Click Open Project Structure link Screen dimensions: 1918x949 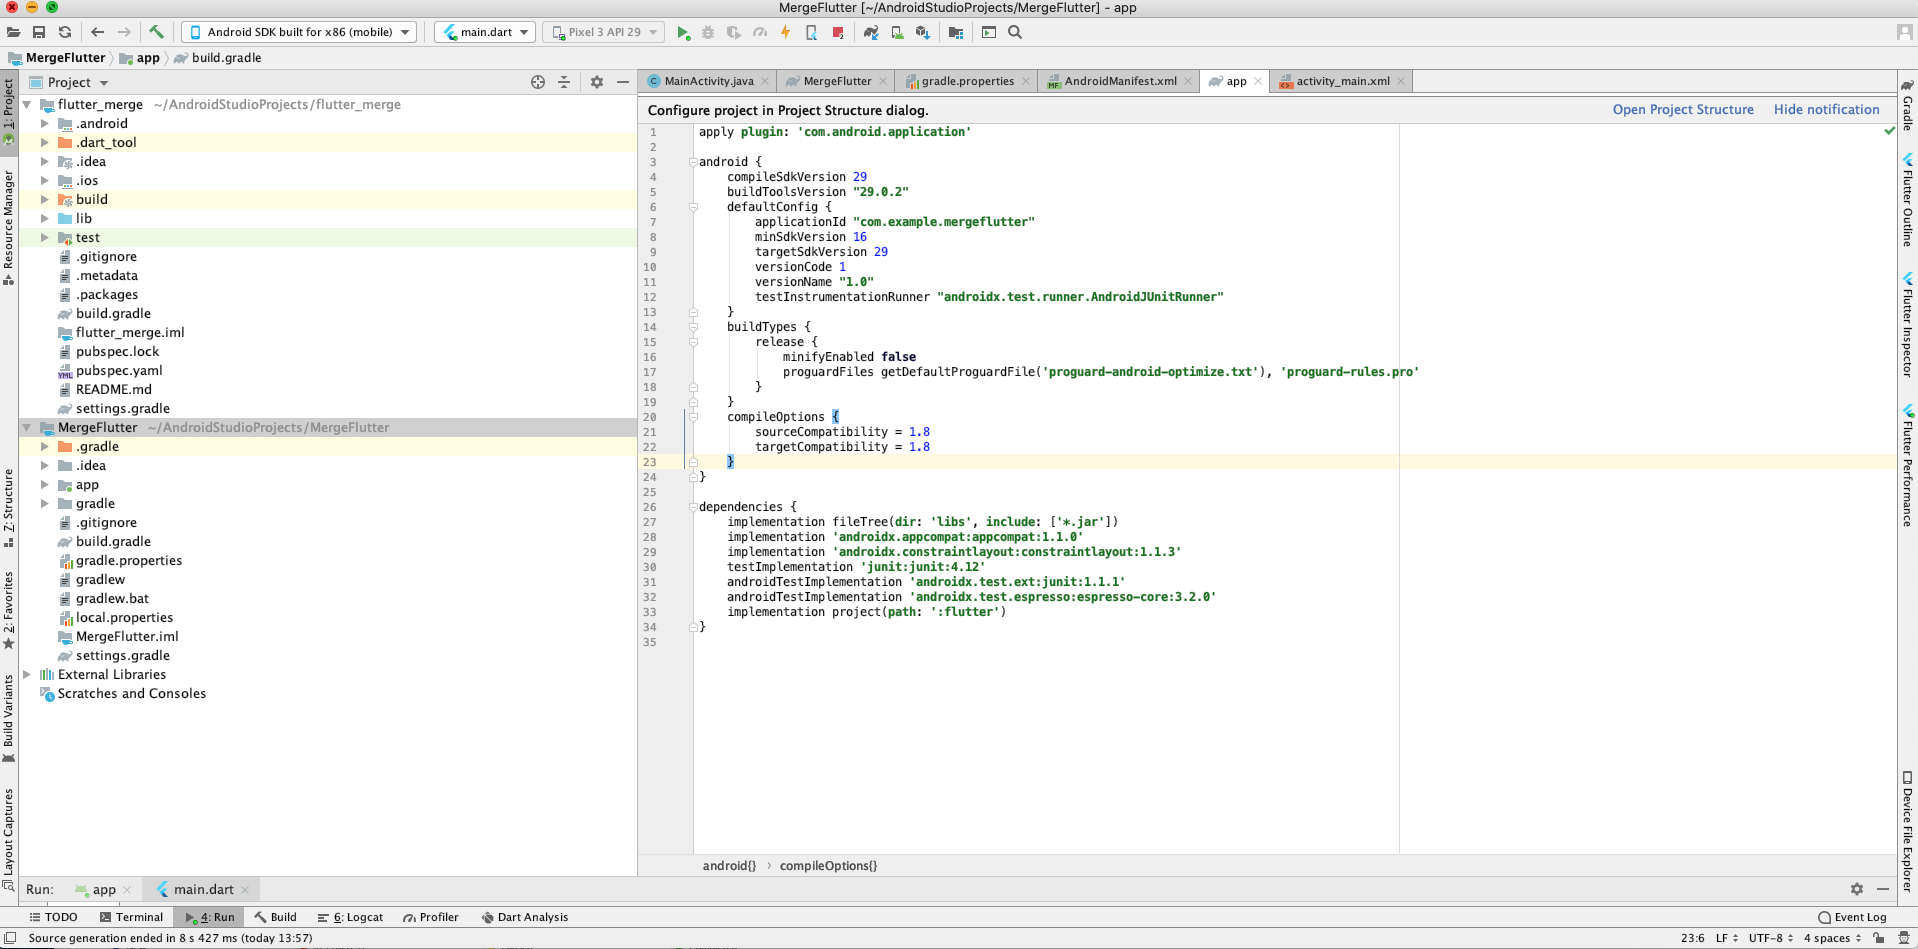coord(1683,110)
